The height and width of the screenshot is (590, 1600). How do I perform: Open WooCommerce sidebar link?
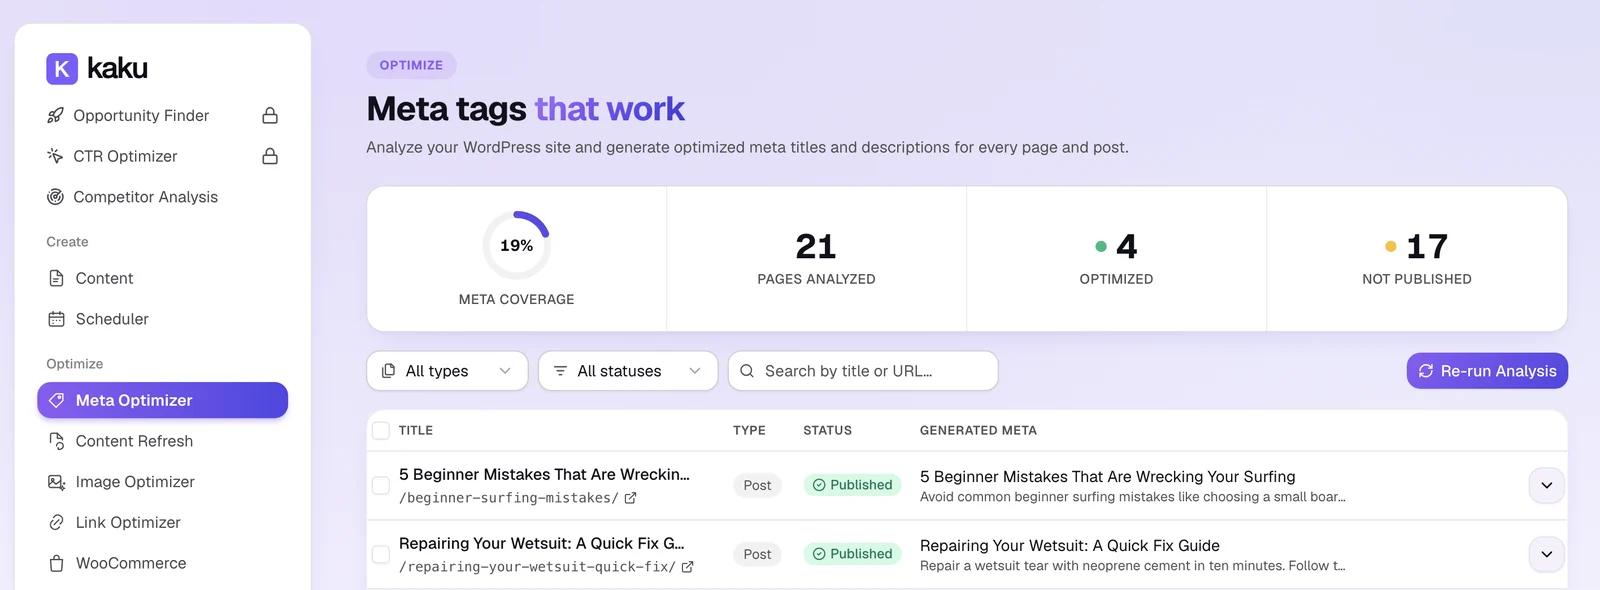(162, 563)
